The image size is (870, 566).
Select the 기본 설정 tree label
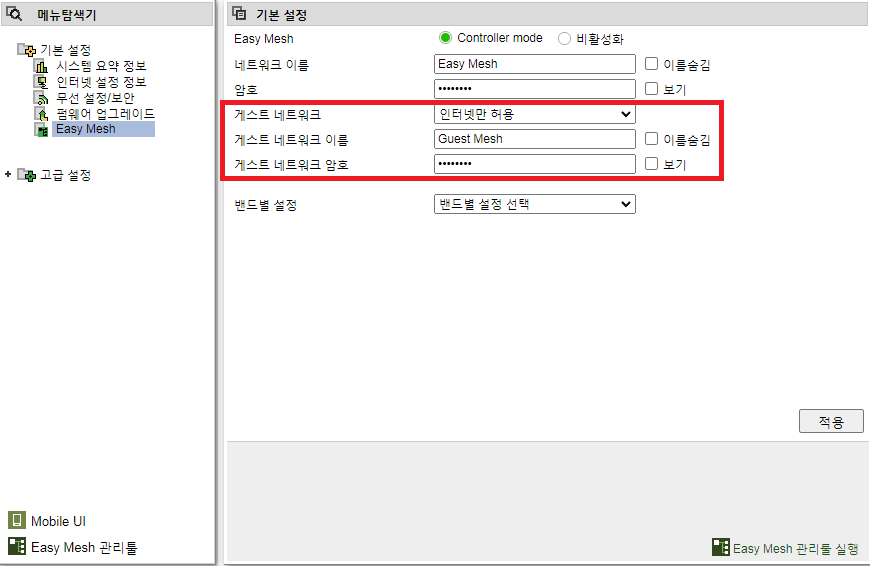[65, 50]
